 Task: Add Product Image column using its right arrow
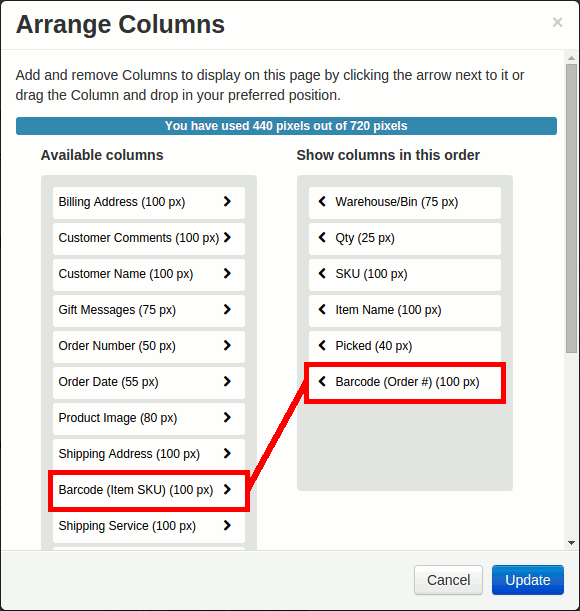(227, 417)
